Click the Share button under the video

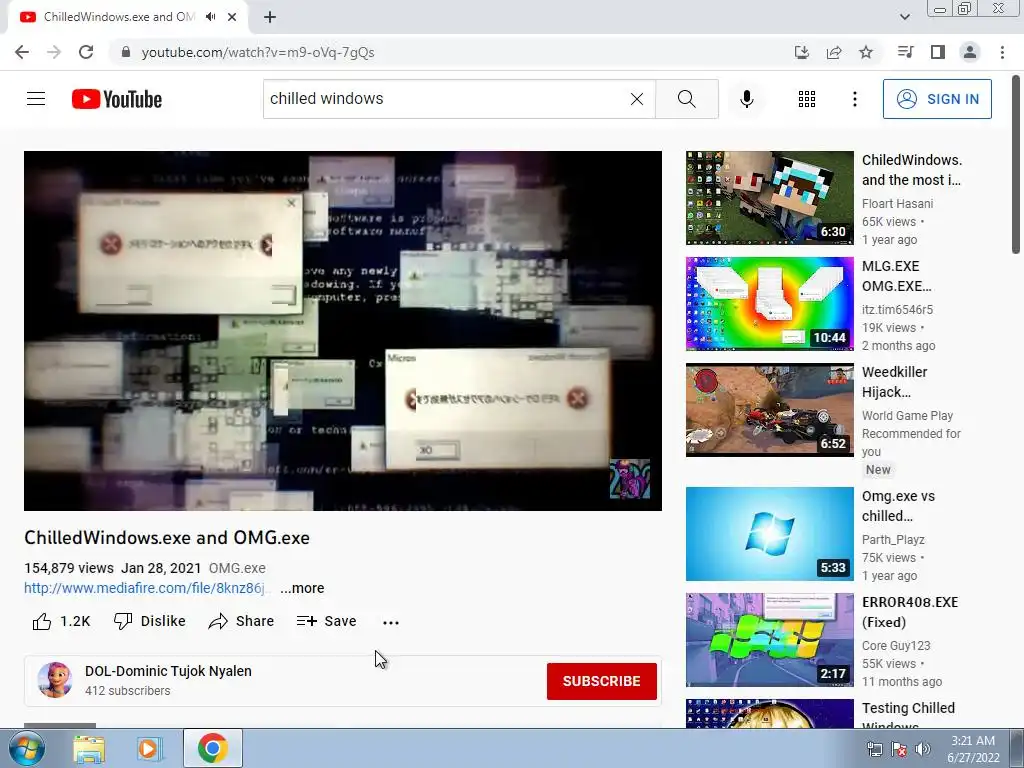[x=241, y=621]
